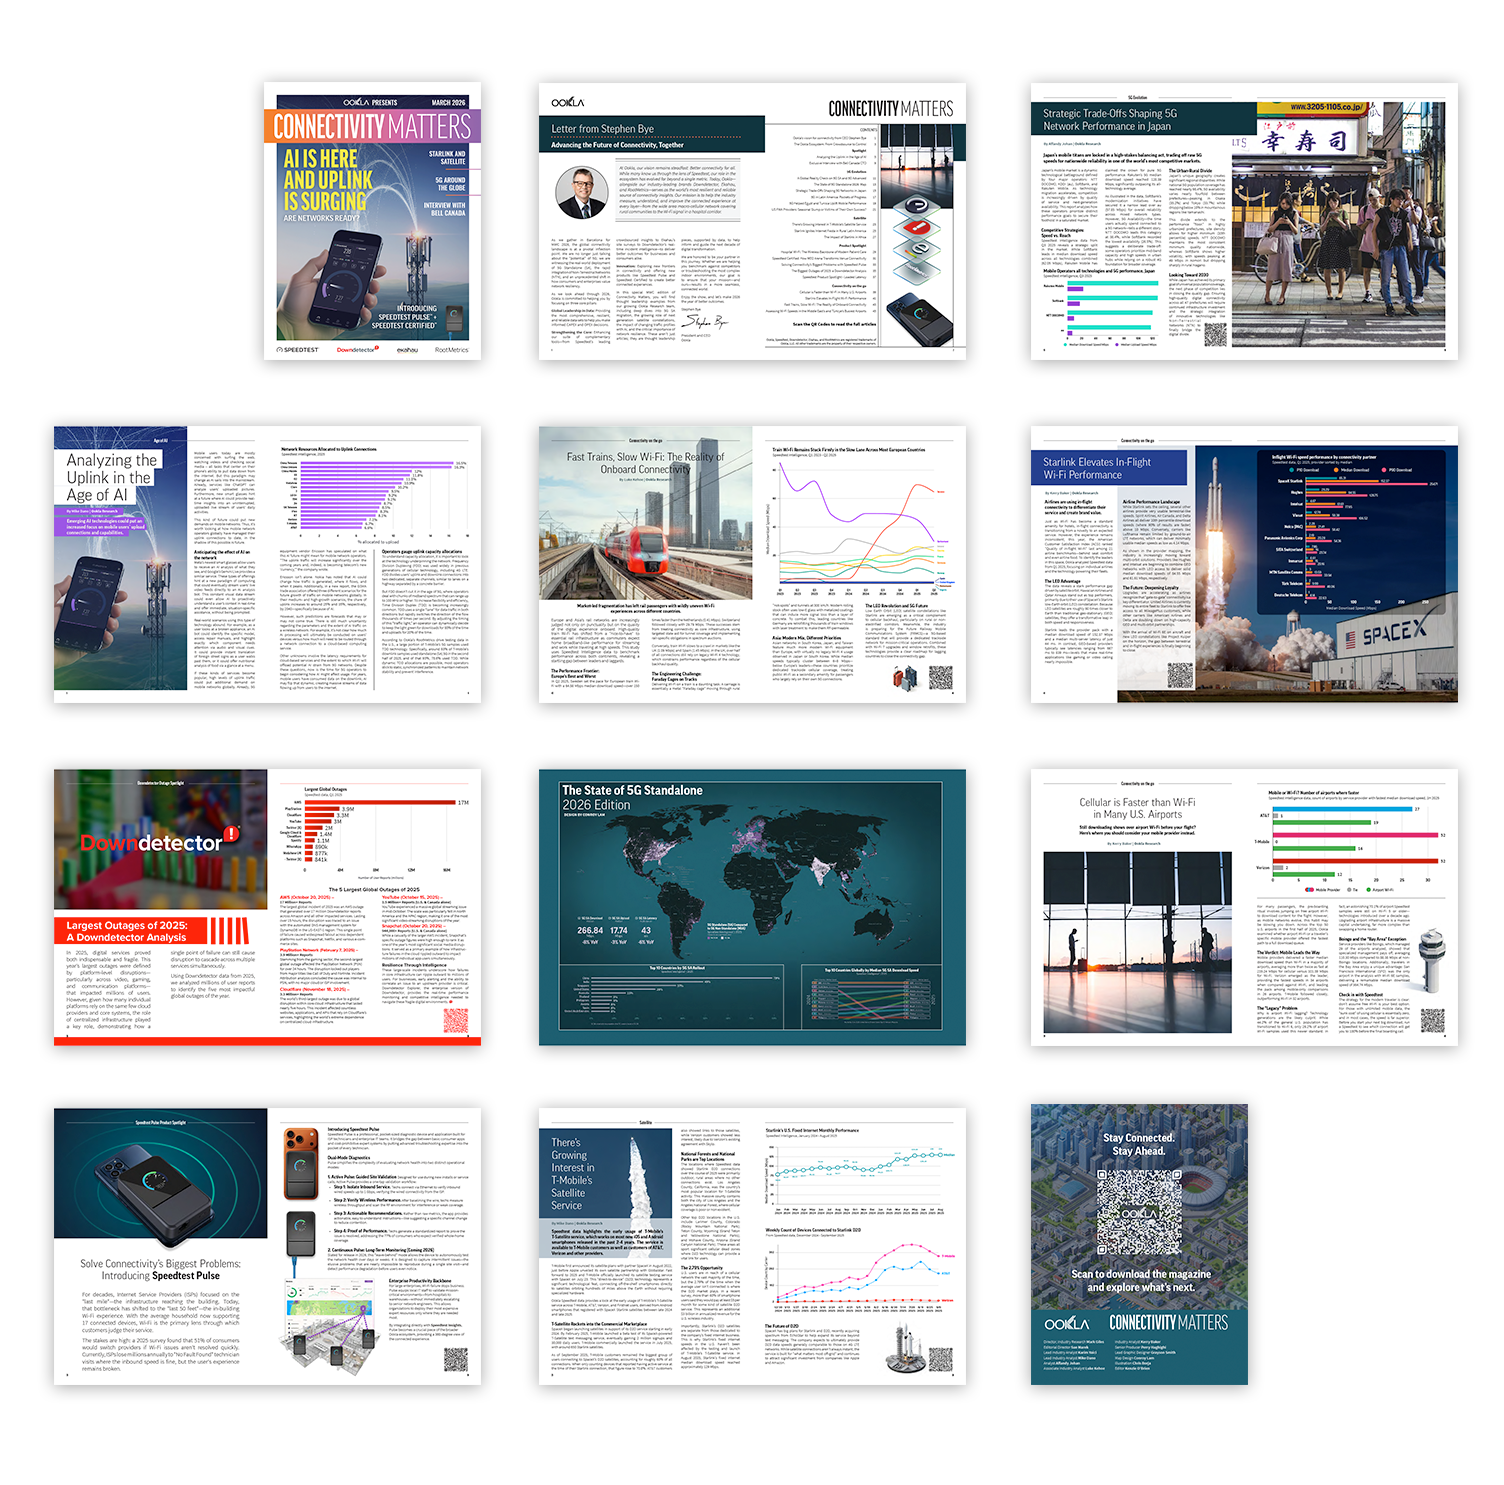Screen dimensions: 1504x1485
Task: Click the Ookla logo on the back cover
Action: point(1067,1323)
